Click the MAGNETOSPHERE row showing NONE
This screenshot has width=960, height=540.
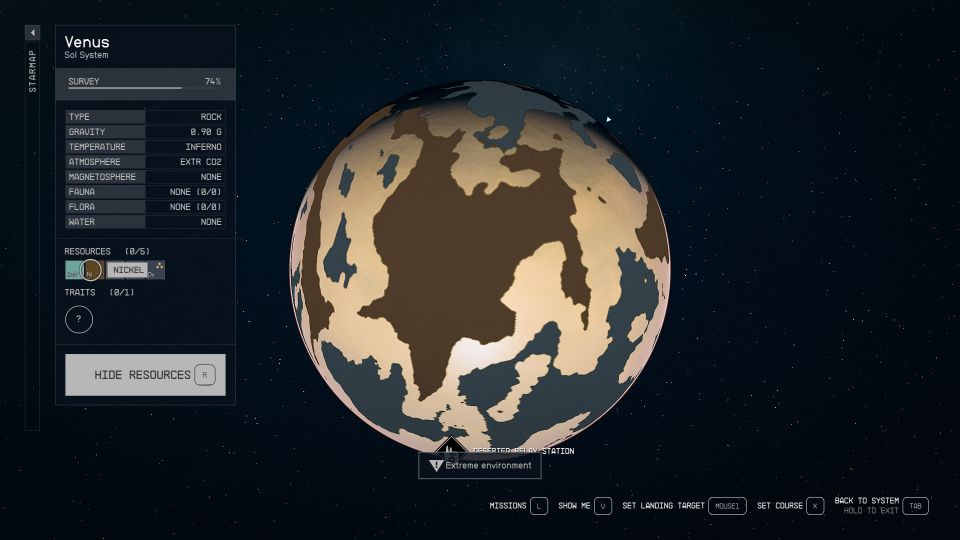145,177
